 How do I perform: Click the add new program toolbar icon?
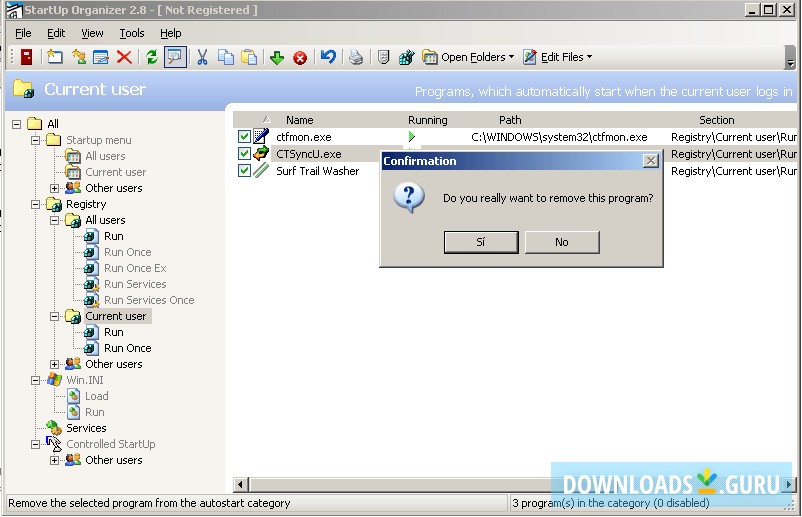tap(55, 57)
